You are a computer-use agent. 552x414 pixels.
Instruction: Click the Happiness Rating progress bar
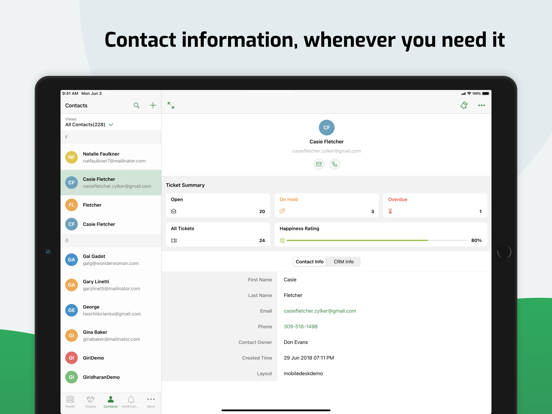[x=377, y=240]
